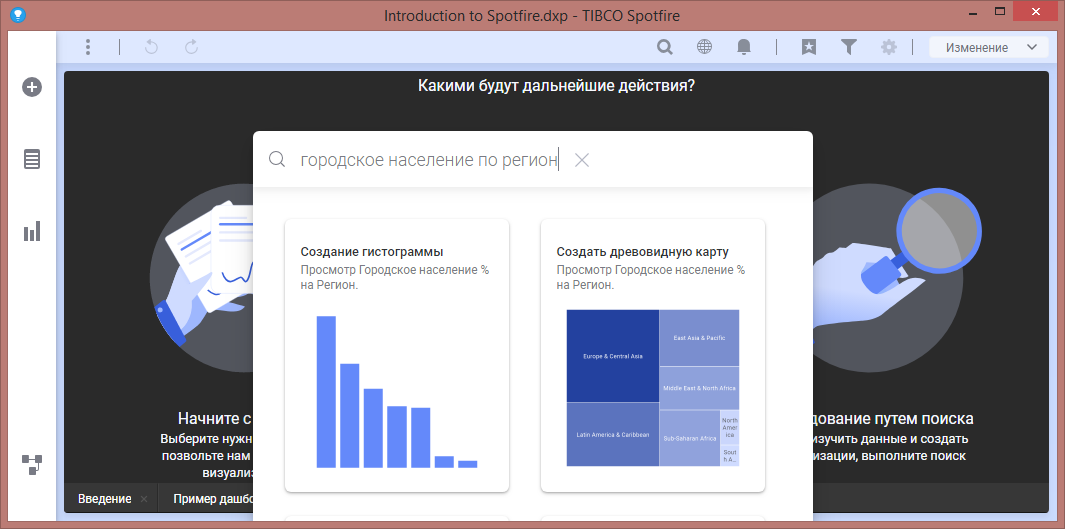Click the treemap preview thumbnail
Screen dimensions: 1065x529
(653, 388)
